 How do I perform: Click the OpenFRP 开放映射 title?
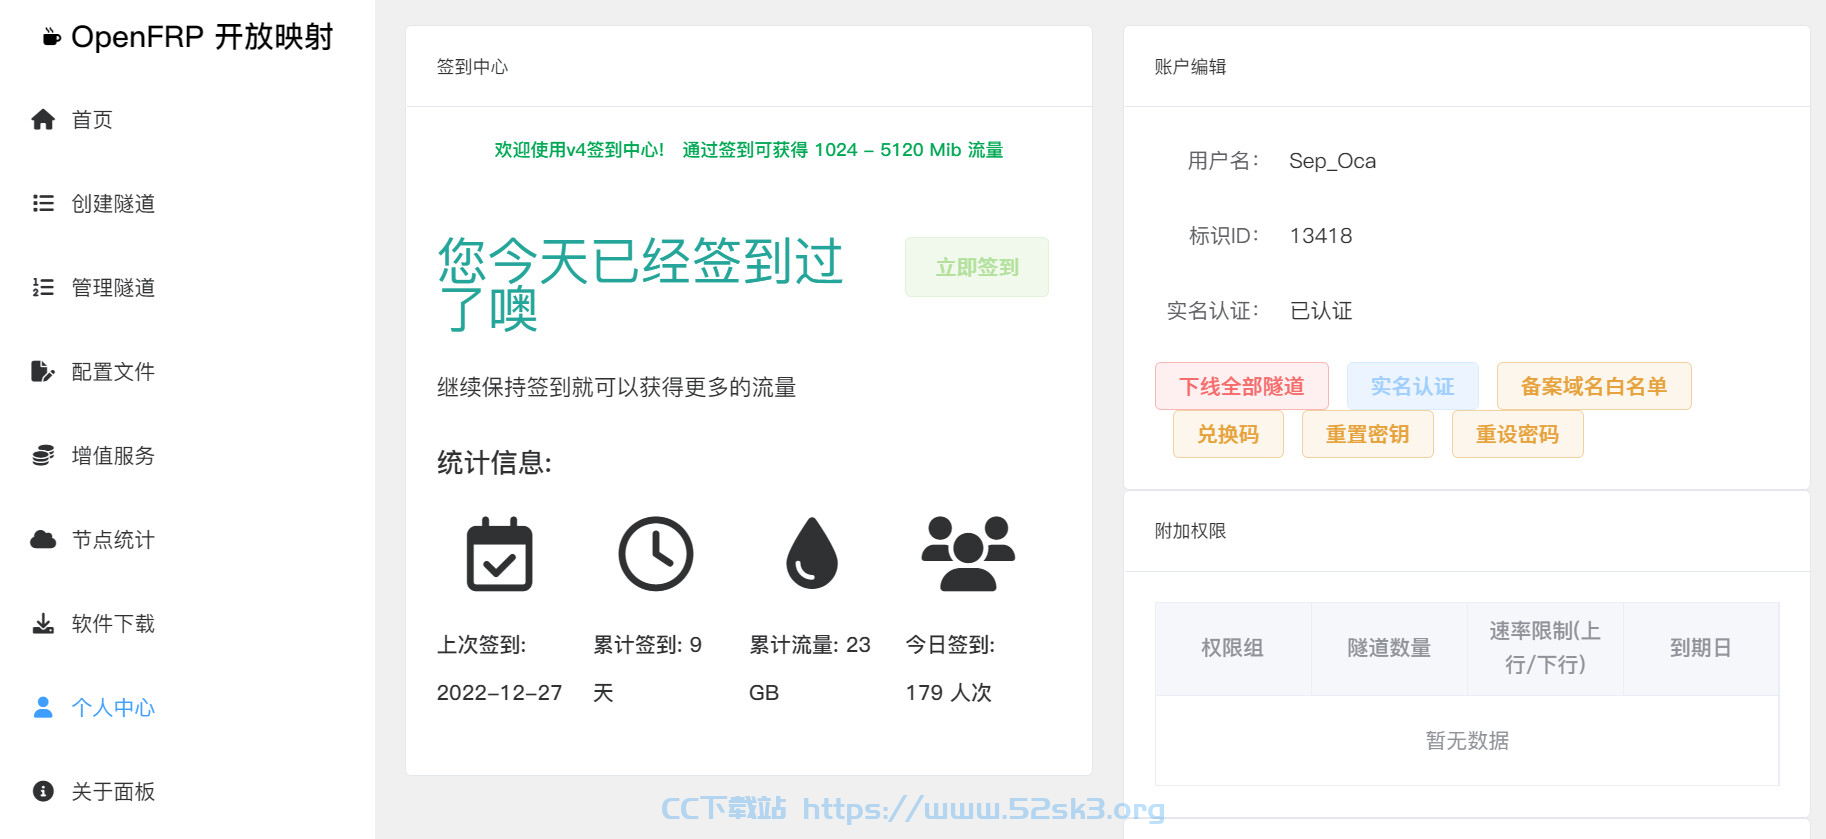(202, 37)
